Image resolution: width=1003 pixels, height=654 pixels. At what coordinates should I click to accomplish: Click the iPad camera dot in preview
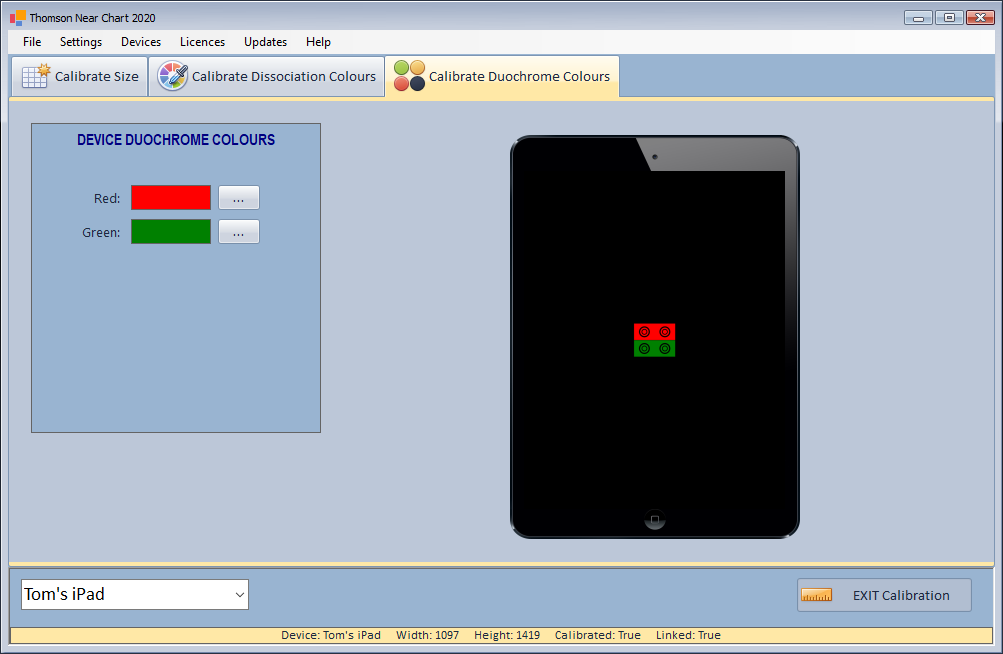[x=654, y=157]
